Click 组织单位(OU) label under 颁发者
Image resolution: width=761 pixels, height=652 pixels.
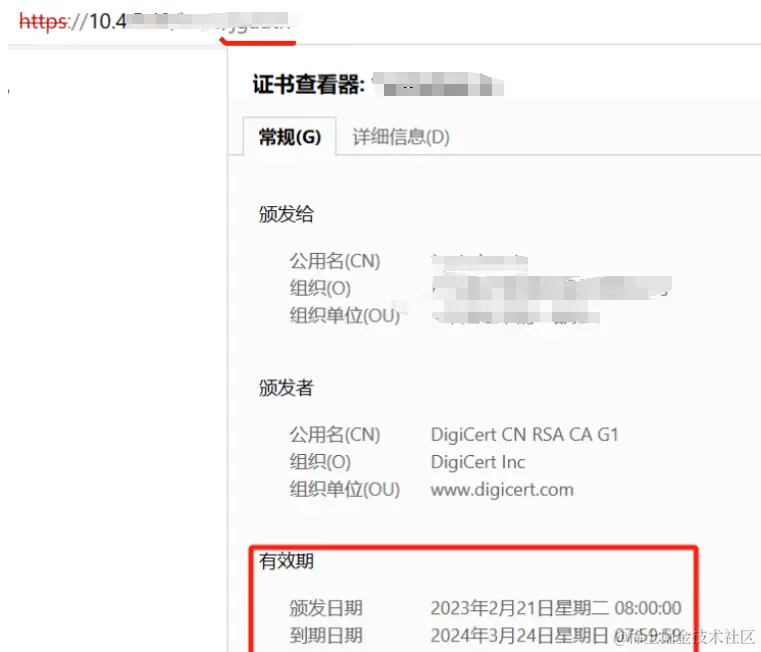pos(345,489)
